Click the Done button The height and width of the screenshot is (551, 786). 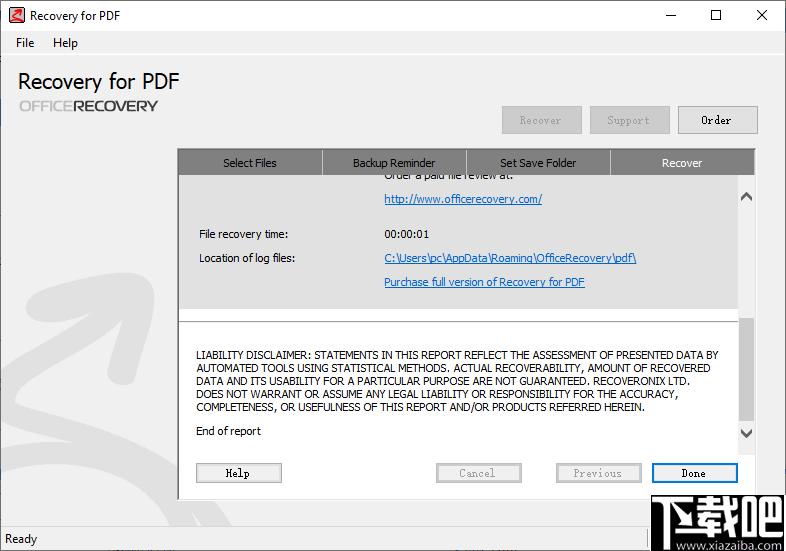point(694,473)
